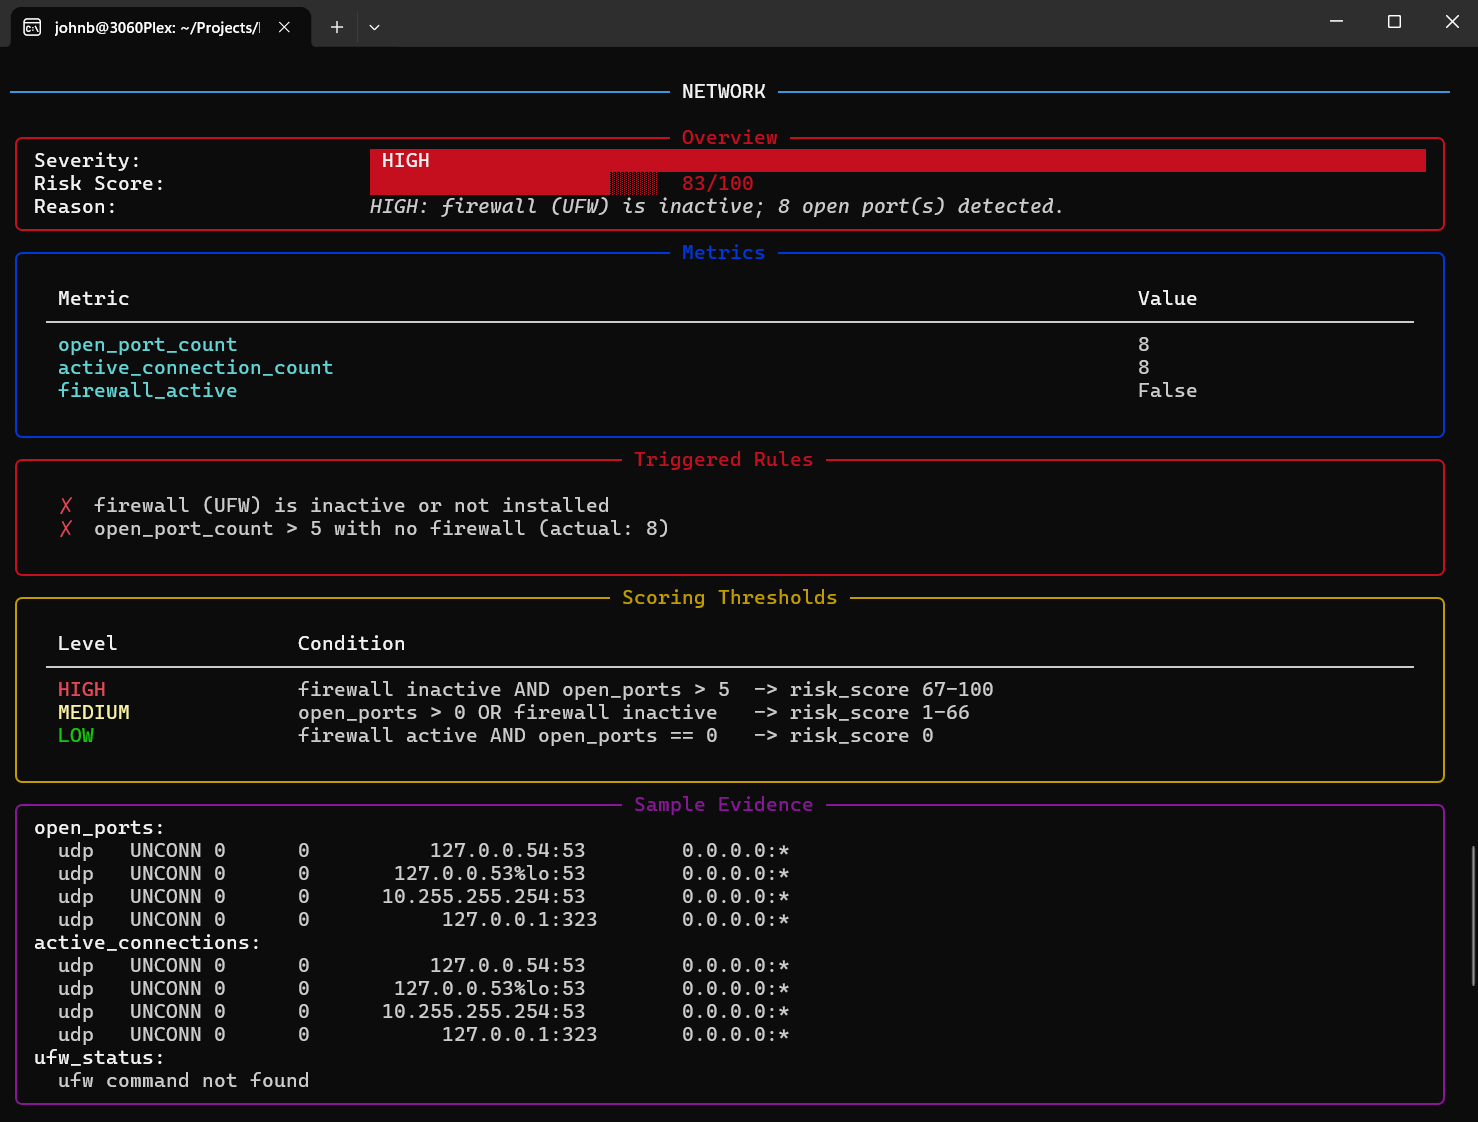
Task: Click the reason text about UFW inactive
Action: pyautogui.click(x=716, y=207)
